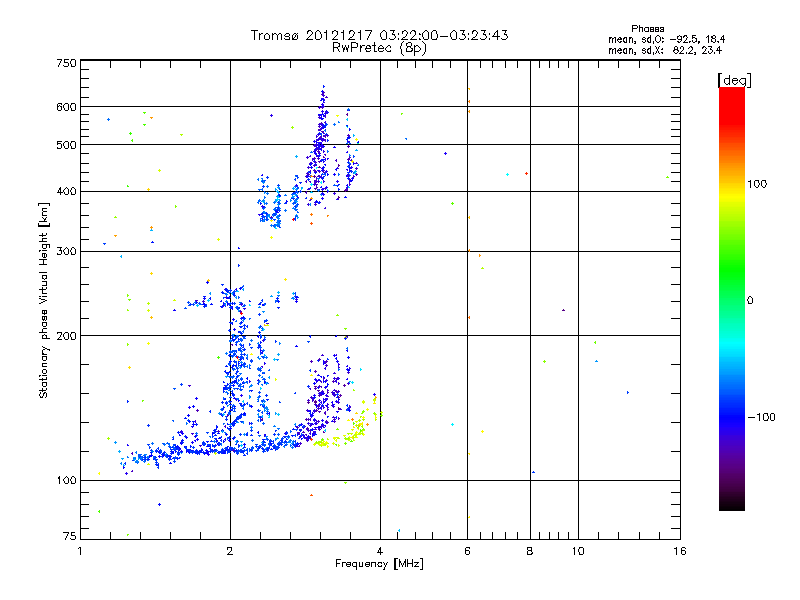Click the y-axis tick label '500'
Screen dimensions: 800x600
(66, 145)
